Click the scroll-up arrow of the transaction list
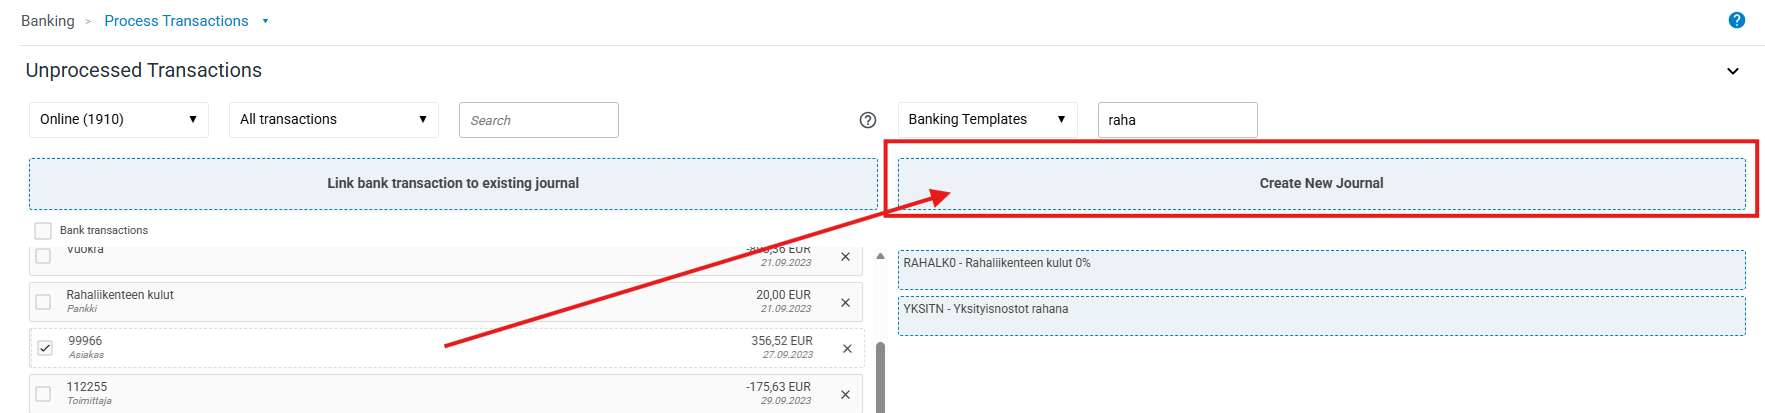The width and height of the screenshot is (1765, 413). tap(880, 256)
